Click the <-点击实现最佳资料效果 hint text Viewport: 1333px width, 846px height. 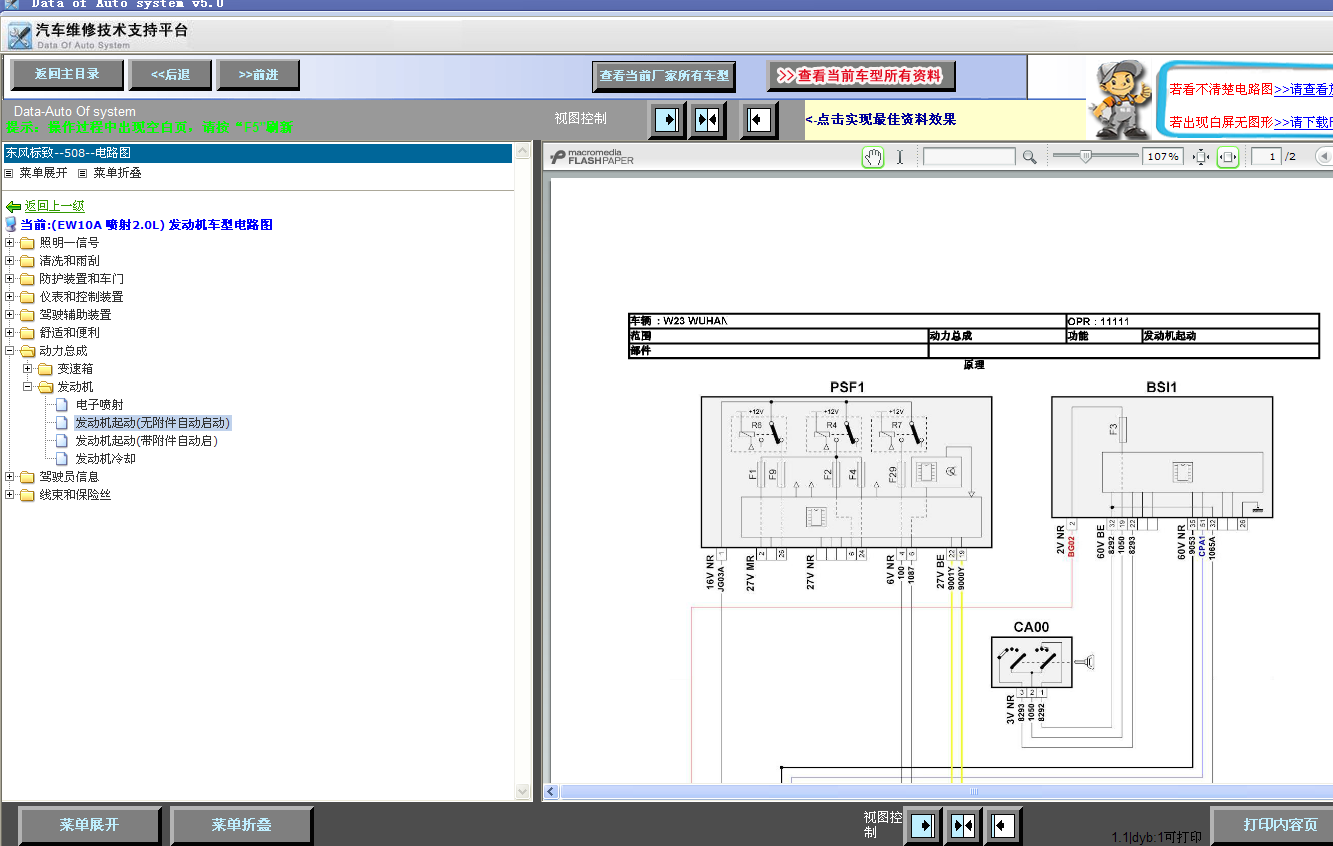point(880,119)
